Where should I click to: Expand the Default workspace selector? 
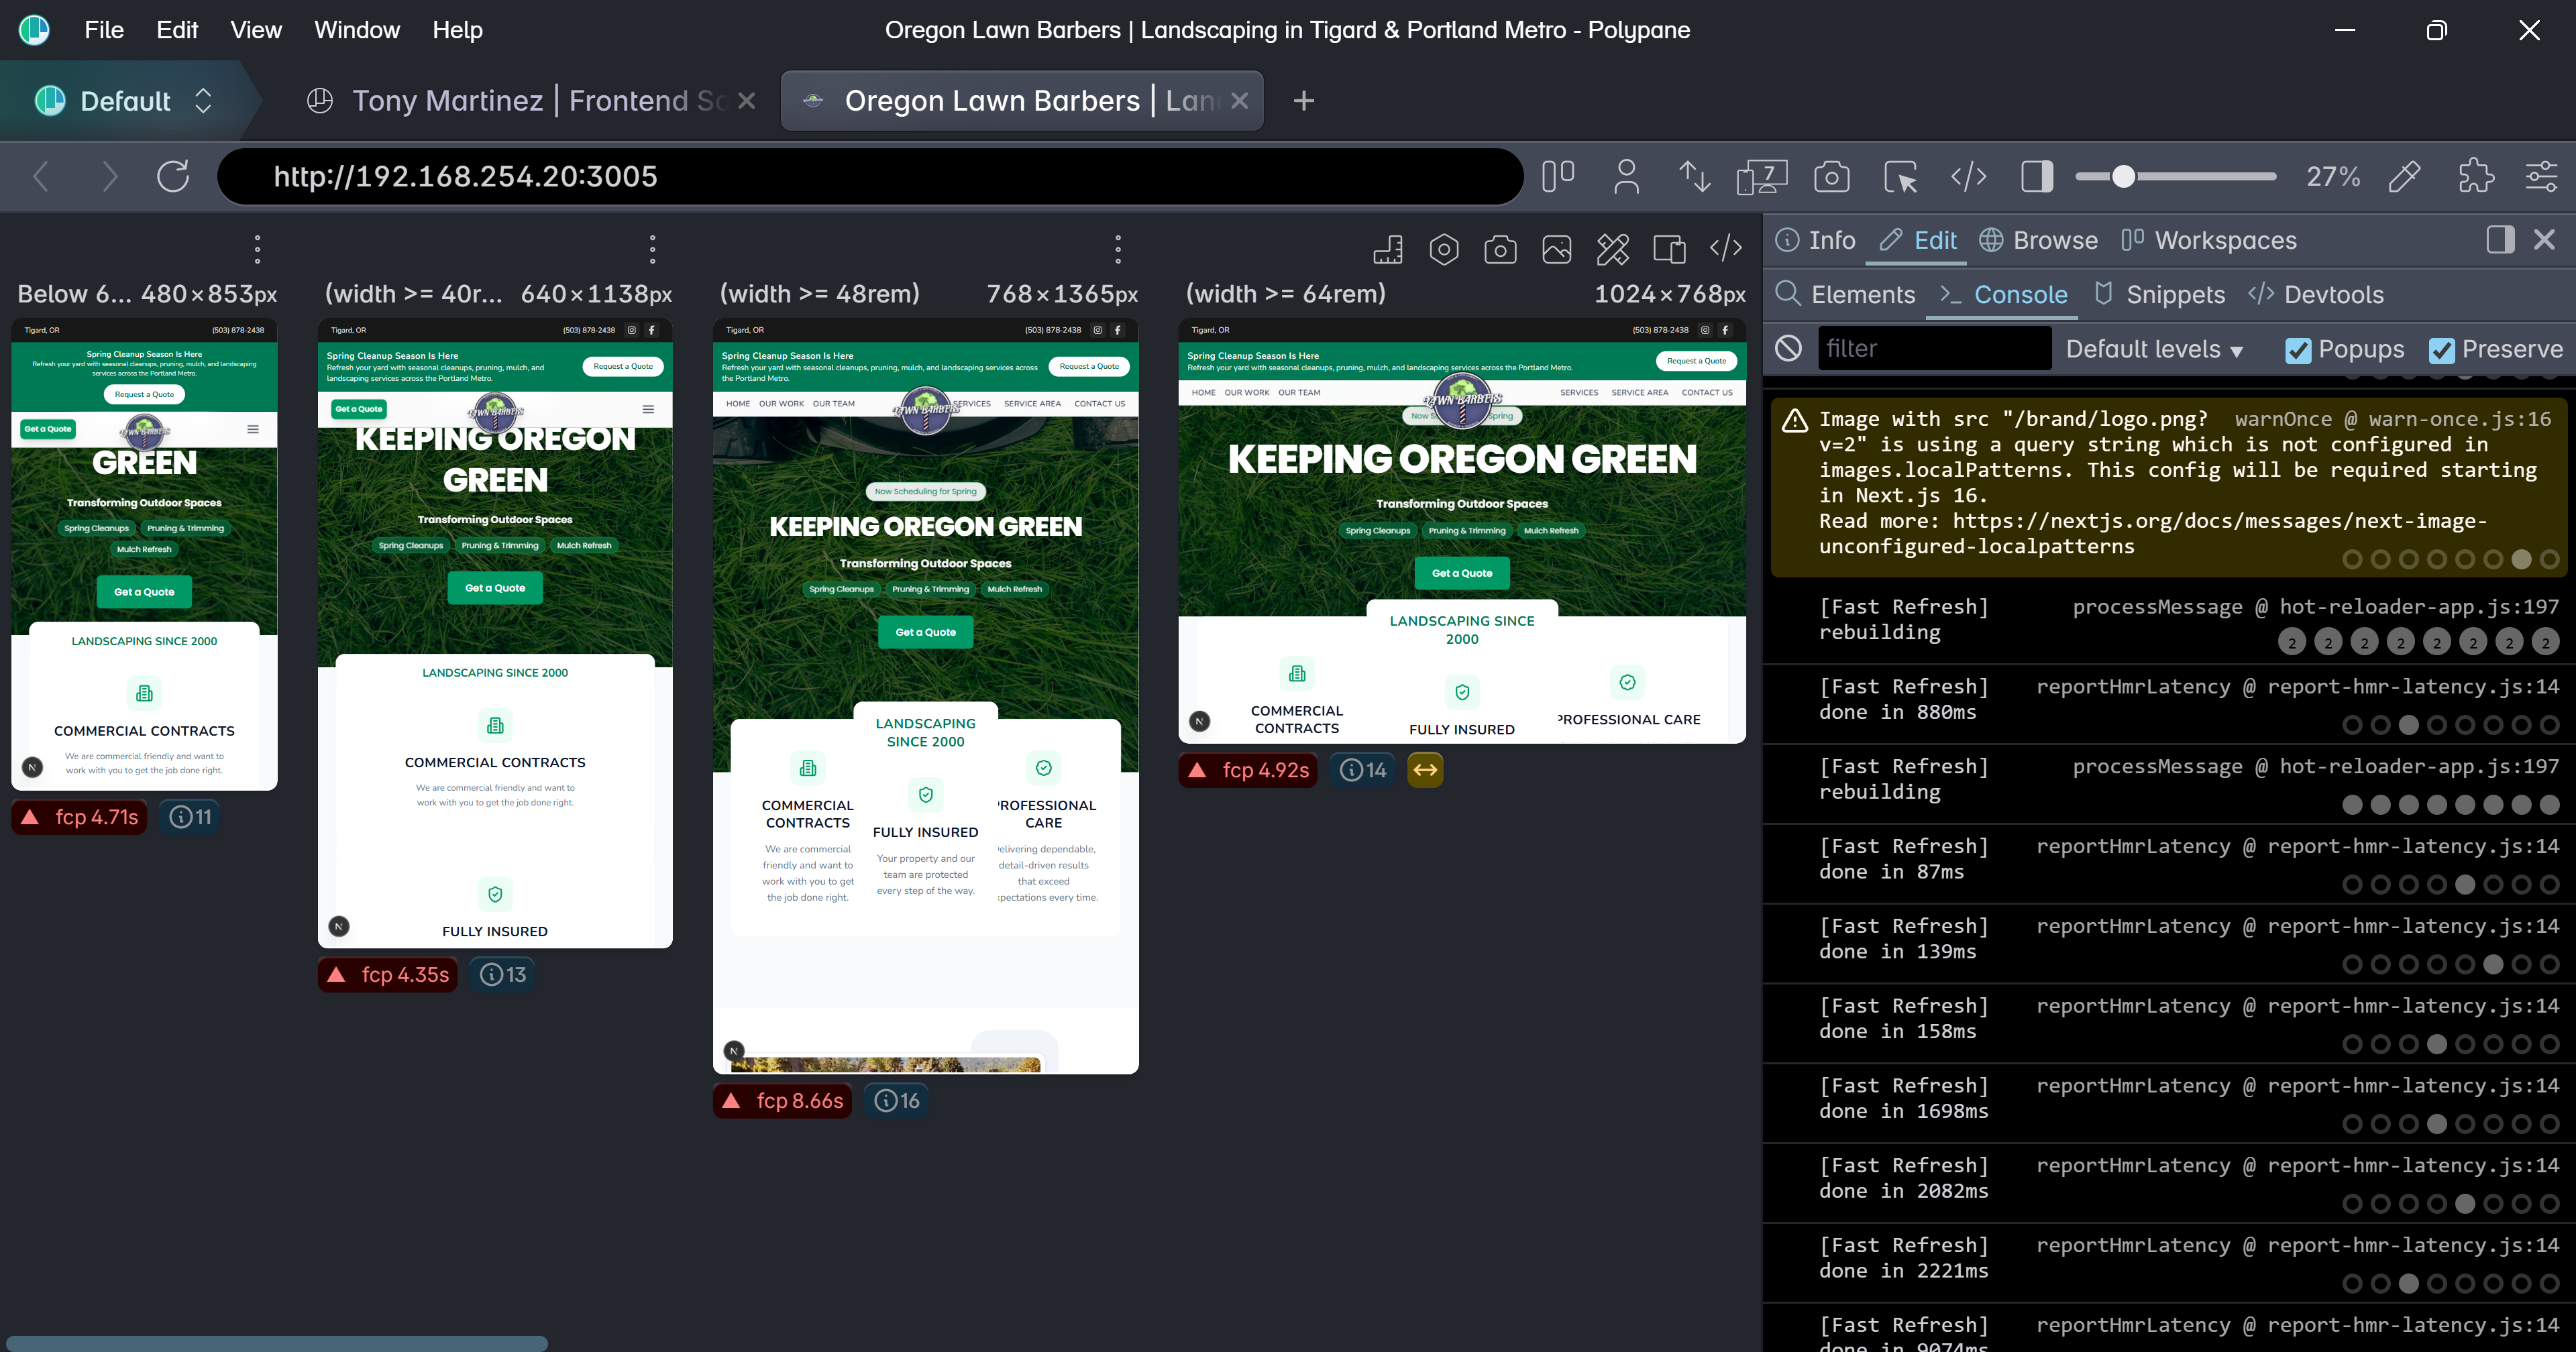[124, 101]
